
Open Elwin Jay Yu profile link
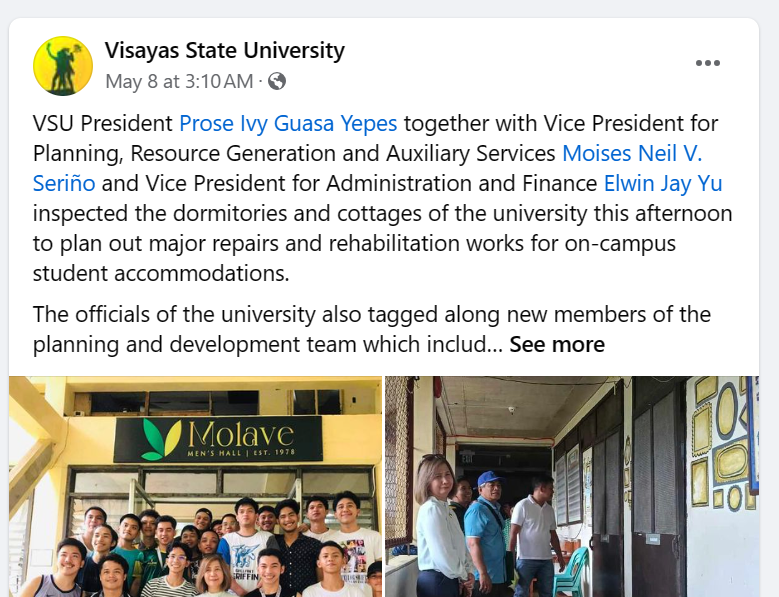coord(662,184)
